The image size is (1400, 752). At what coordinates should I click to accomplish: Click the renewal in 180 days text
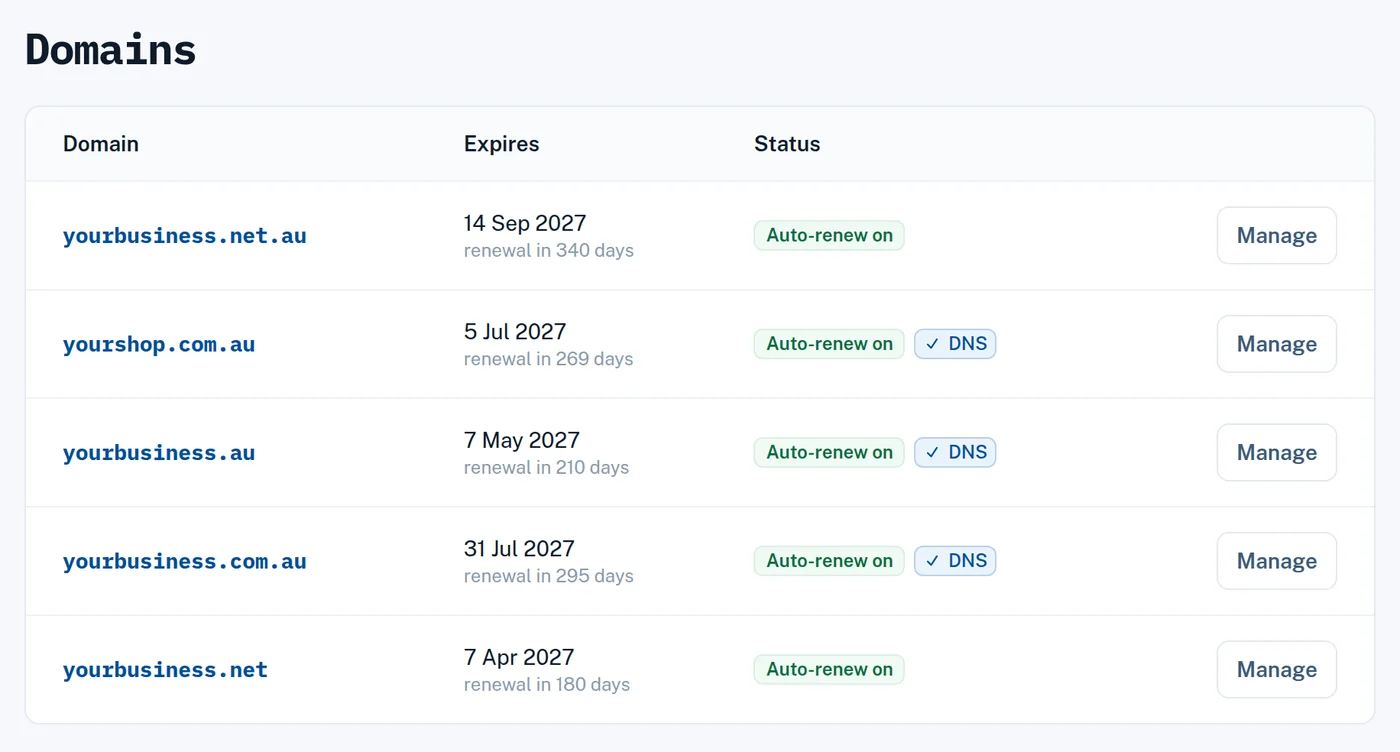click(547, 685)
